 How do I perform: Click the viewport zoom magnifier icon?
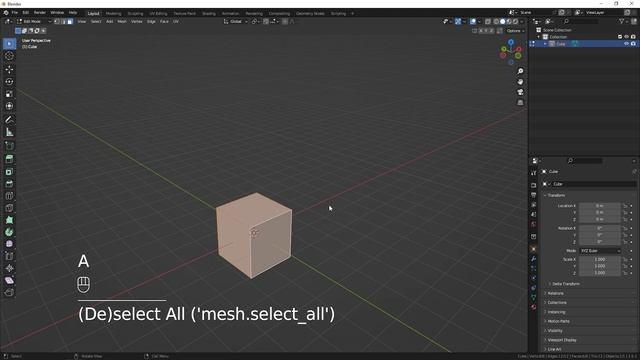[x=520, y=71]
